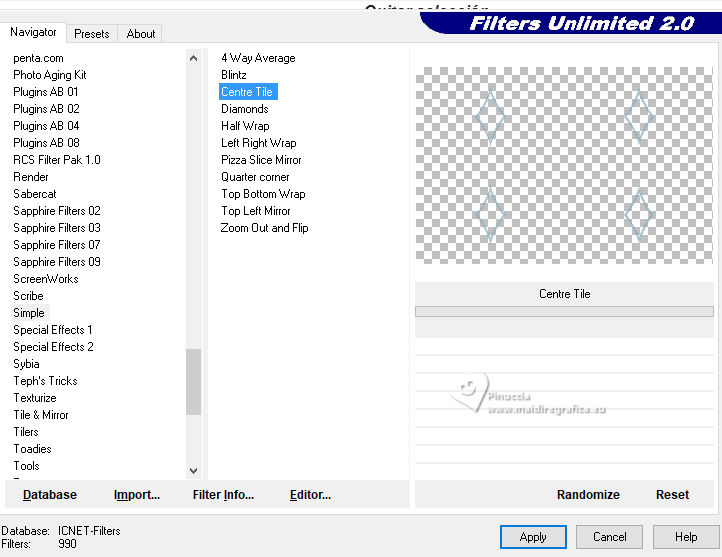This screenshot has width=722, height=557.
Task: Click the Centre Tile progress bar
Action: (x=564, y=312)
